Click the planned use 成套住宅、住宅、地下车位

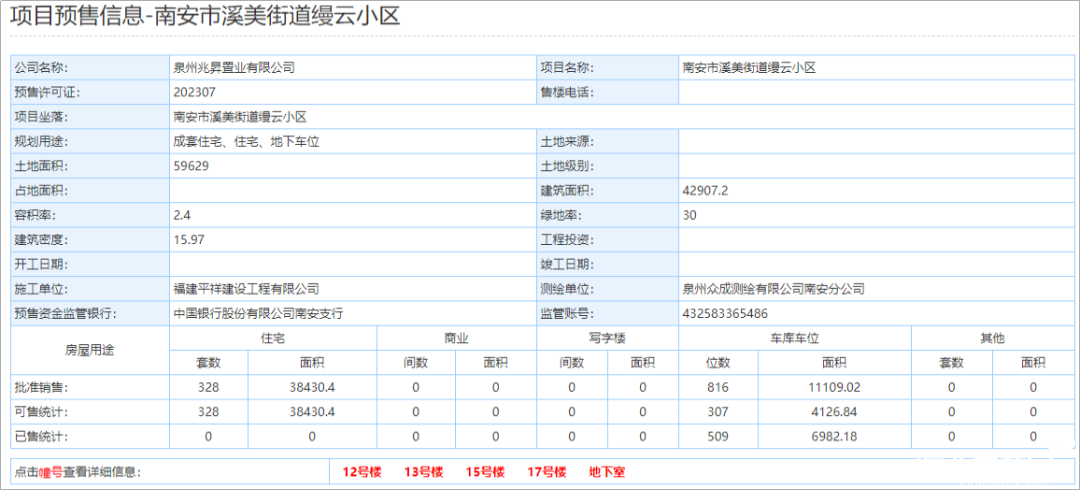(246, 141)
